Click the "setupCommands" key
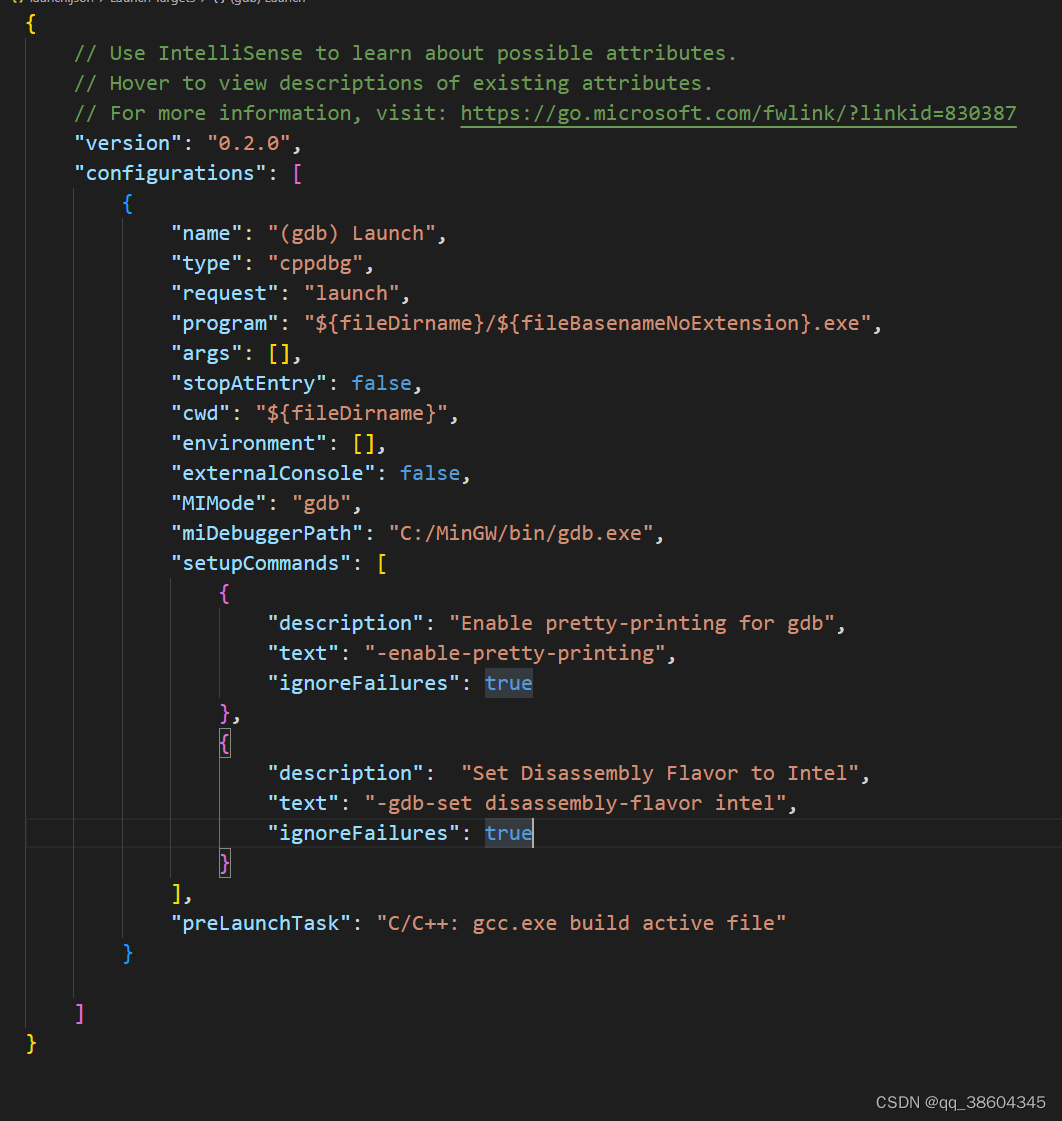The width and height of the screenshot is (1062, 1121). coord(260,564)
